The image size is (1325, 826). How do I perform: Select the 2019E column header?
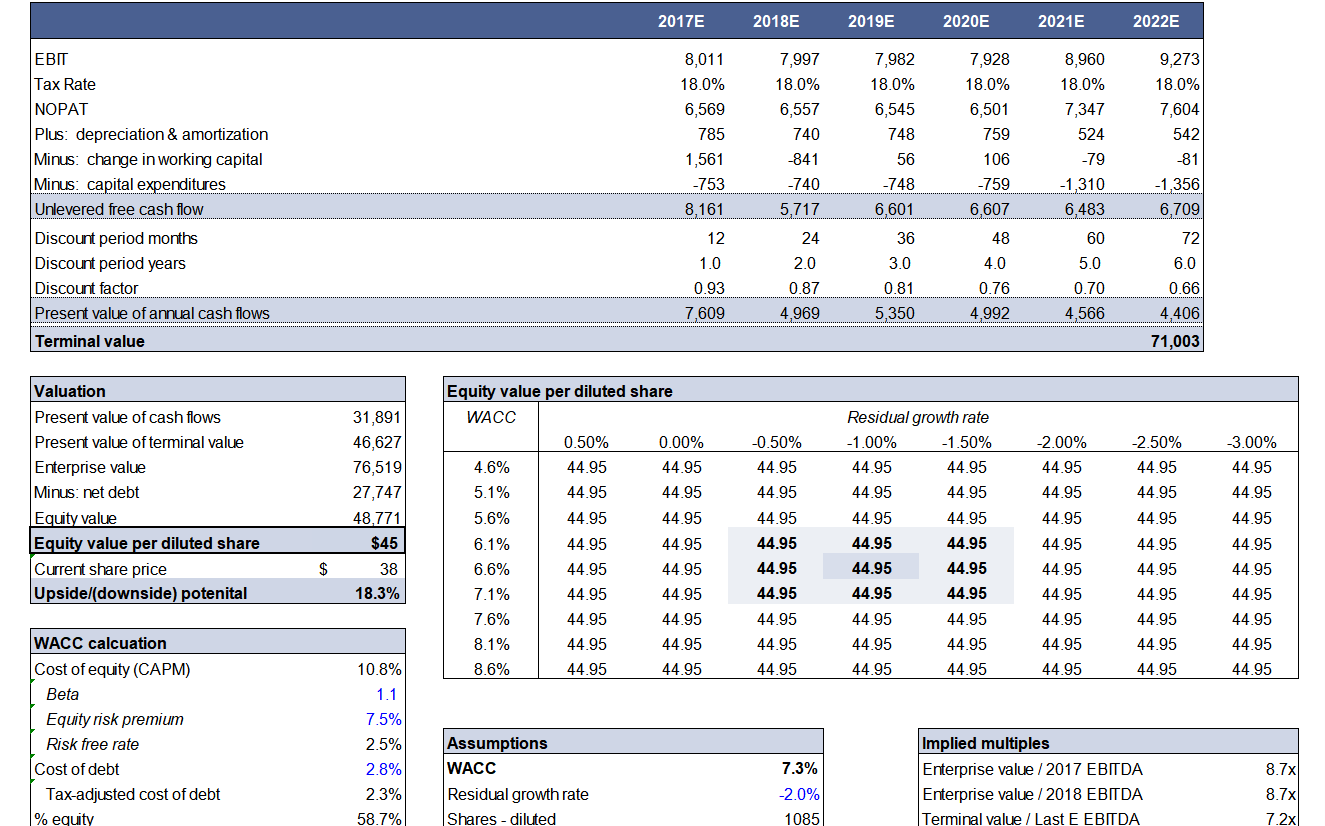coord(871,22)
